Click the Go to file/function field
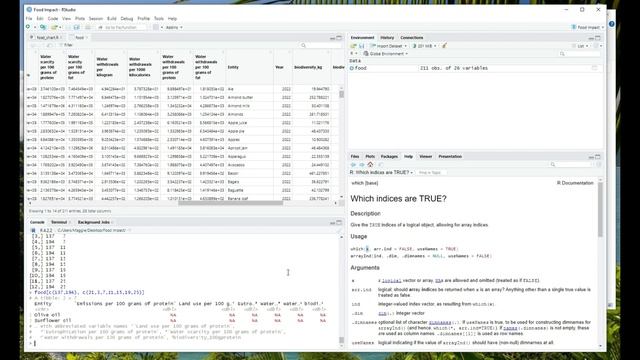Viewport: 640px width, 360px height. (x=121, y=27)
